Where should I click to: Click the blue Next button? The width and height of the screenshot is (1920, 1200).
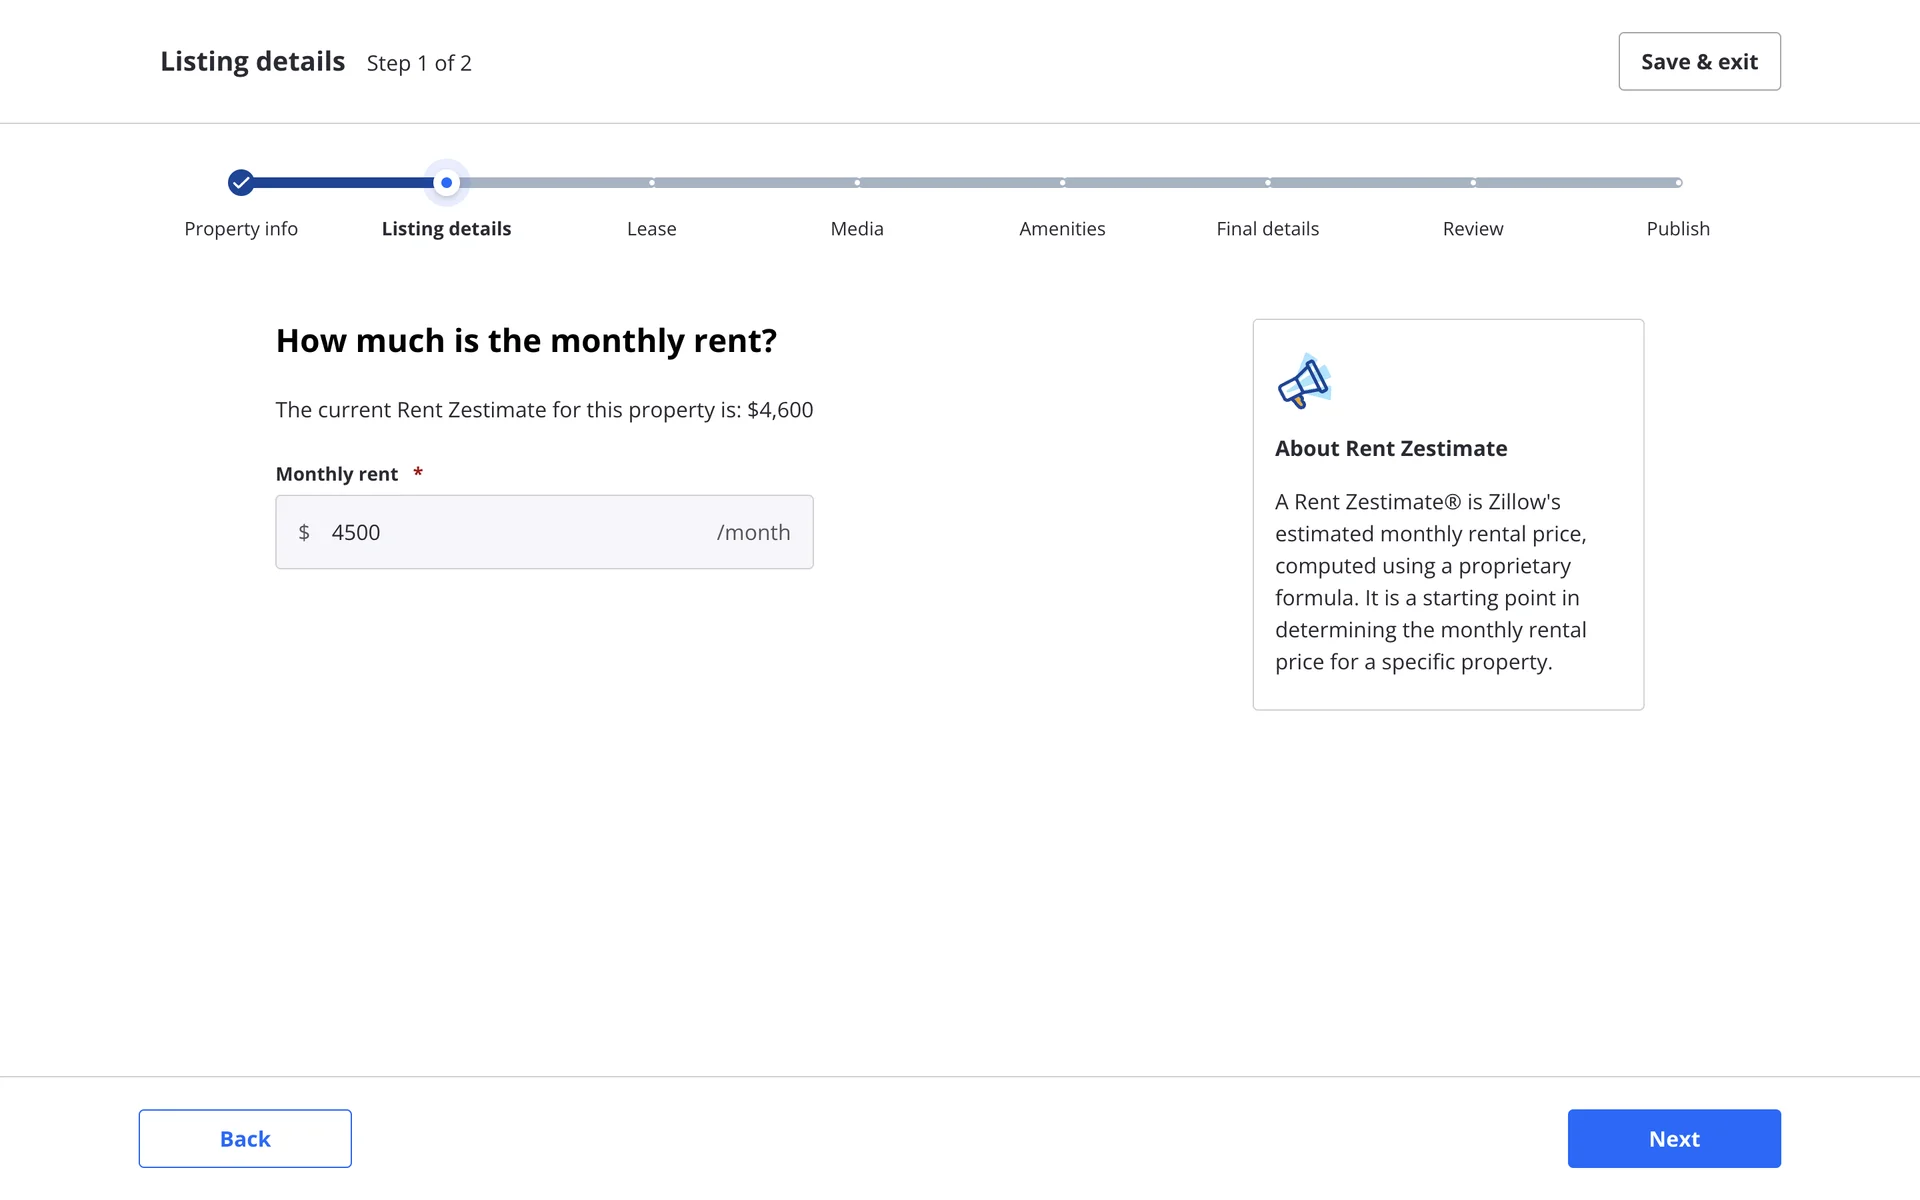(1674, 1138)
